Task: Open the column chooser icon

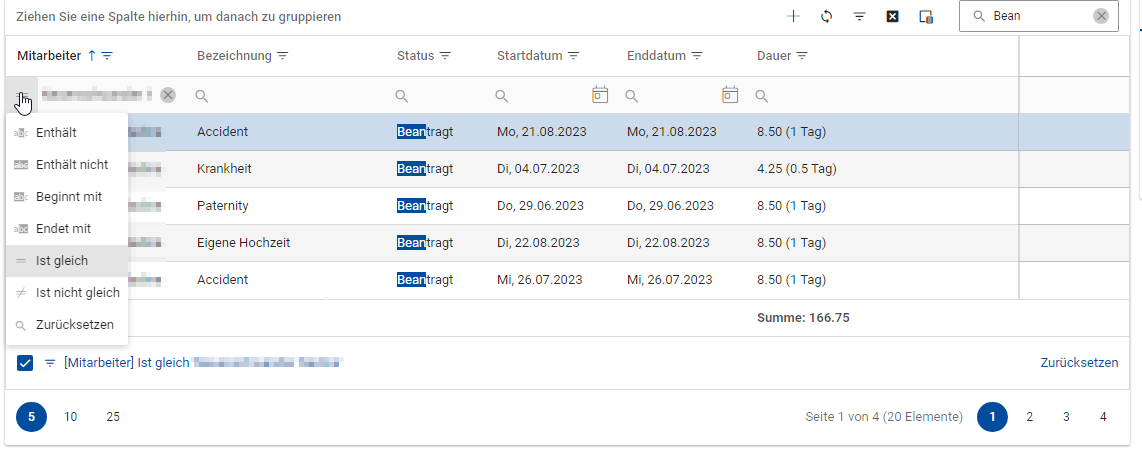Action: point(926,16)
